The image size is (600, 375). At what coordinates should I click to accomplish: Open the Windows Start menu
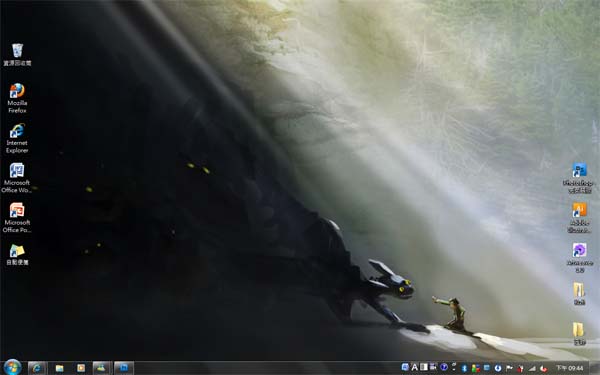(12, 368)
